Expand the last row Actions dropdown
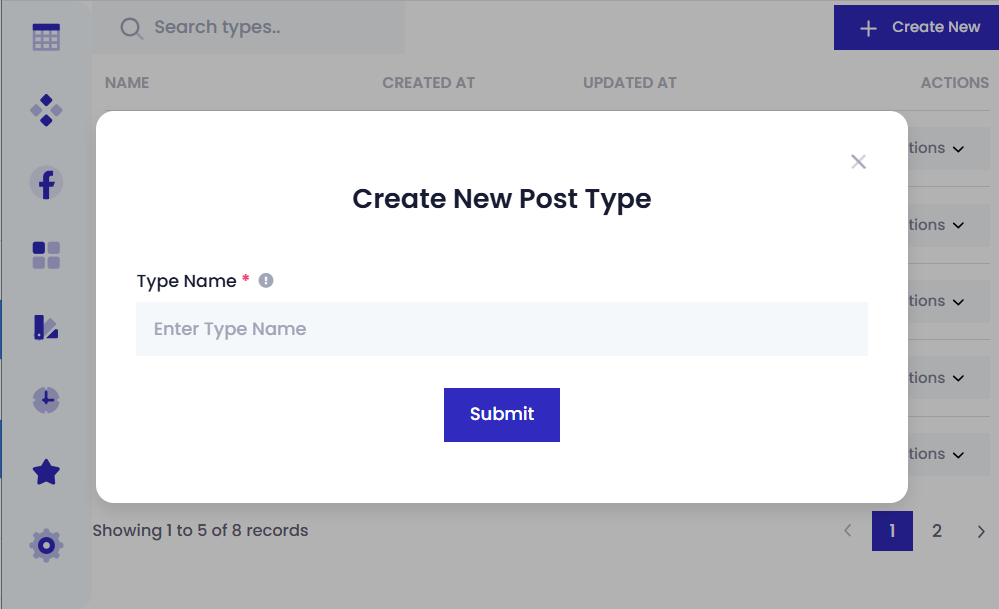This screenshot has height=609, width=999. tap(937, 454)
